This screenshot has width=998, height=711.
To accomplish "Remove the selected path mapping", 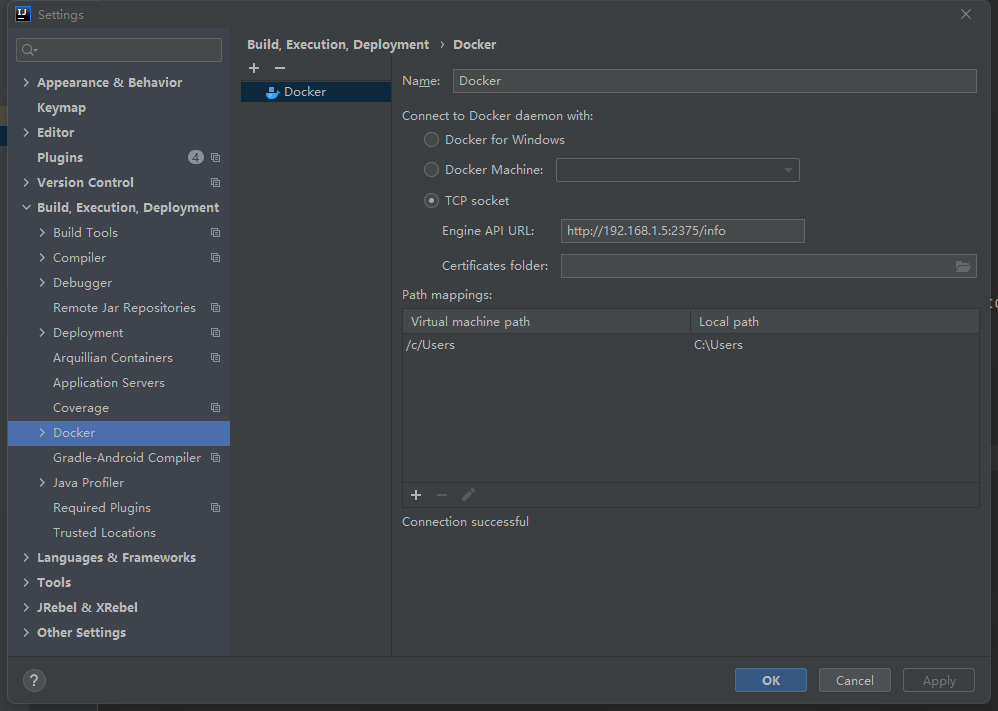I will click(442, 495).
